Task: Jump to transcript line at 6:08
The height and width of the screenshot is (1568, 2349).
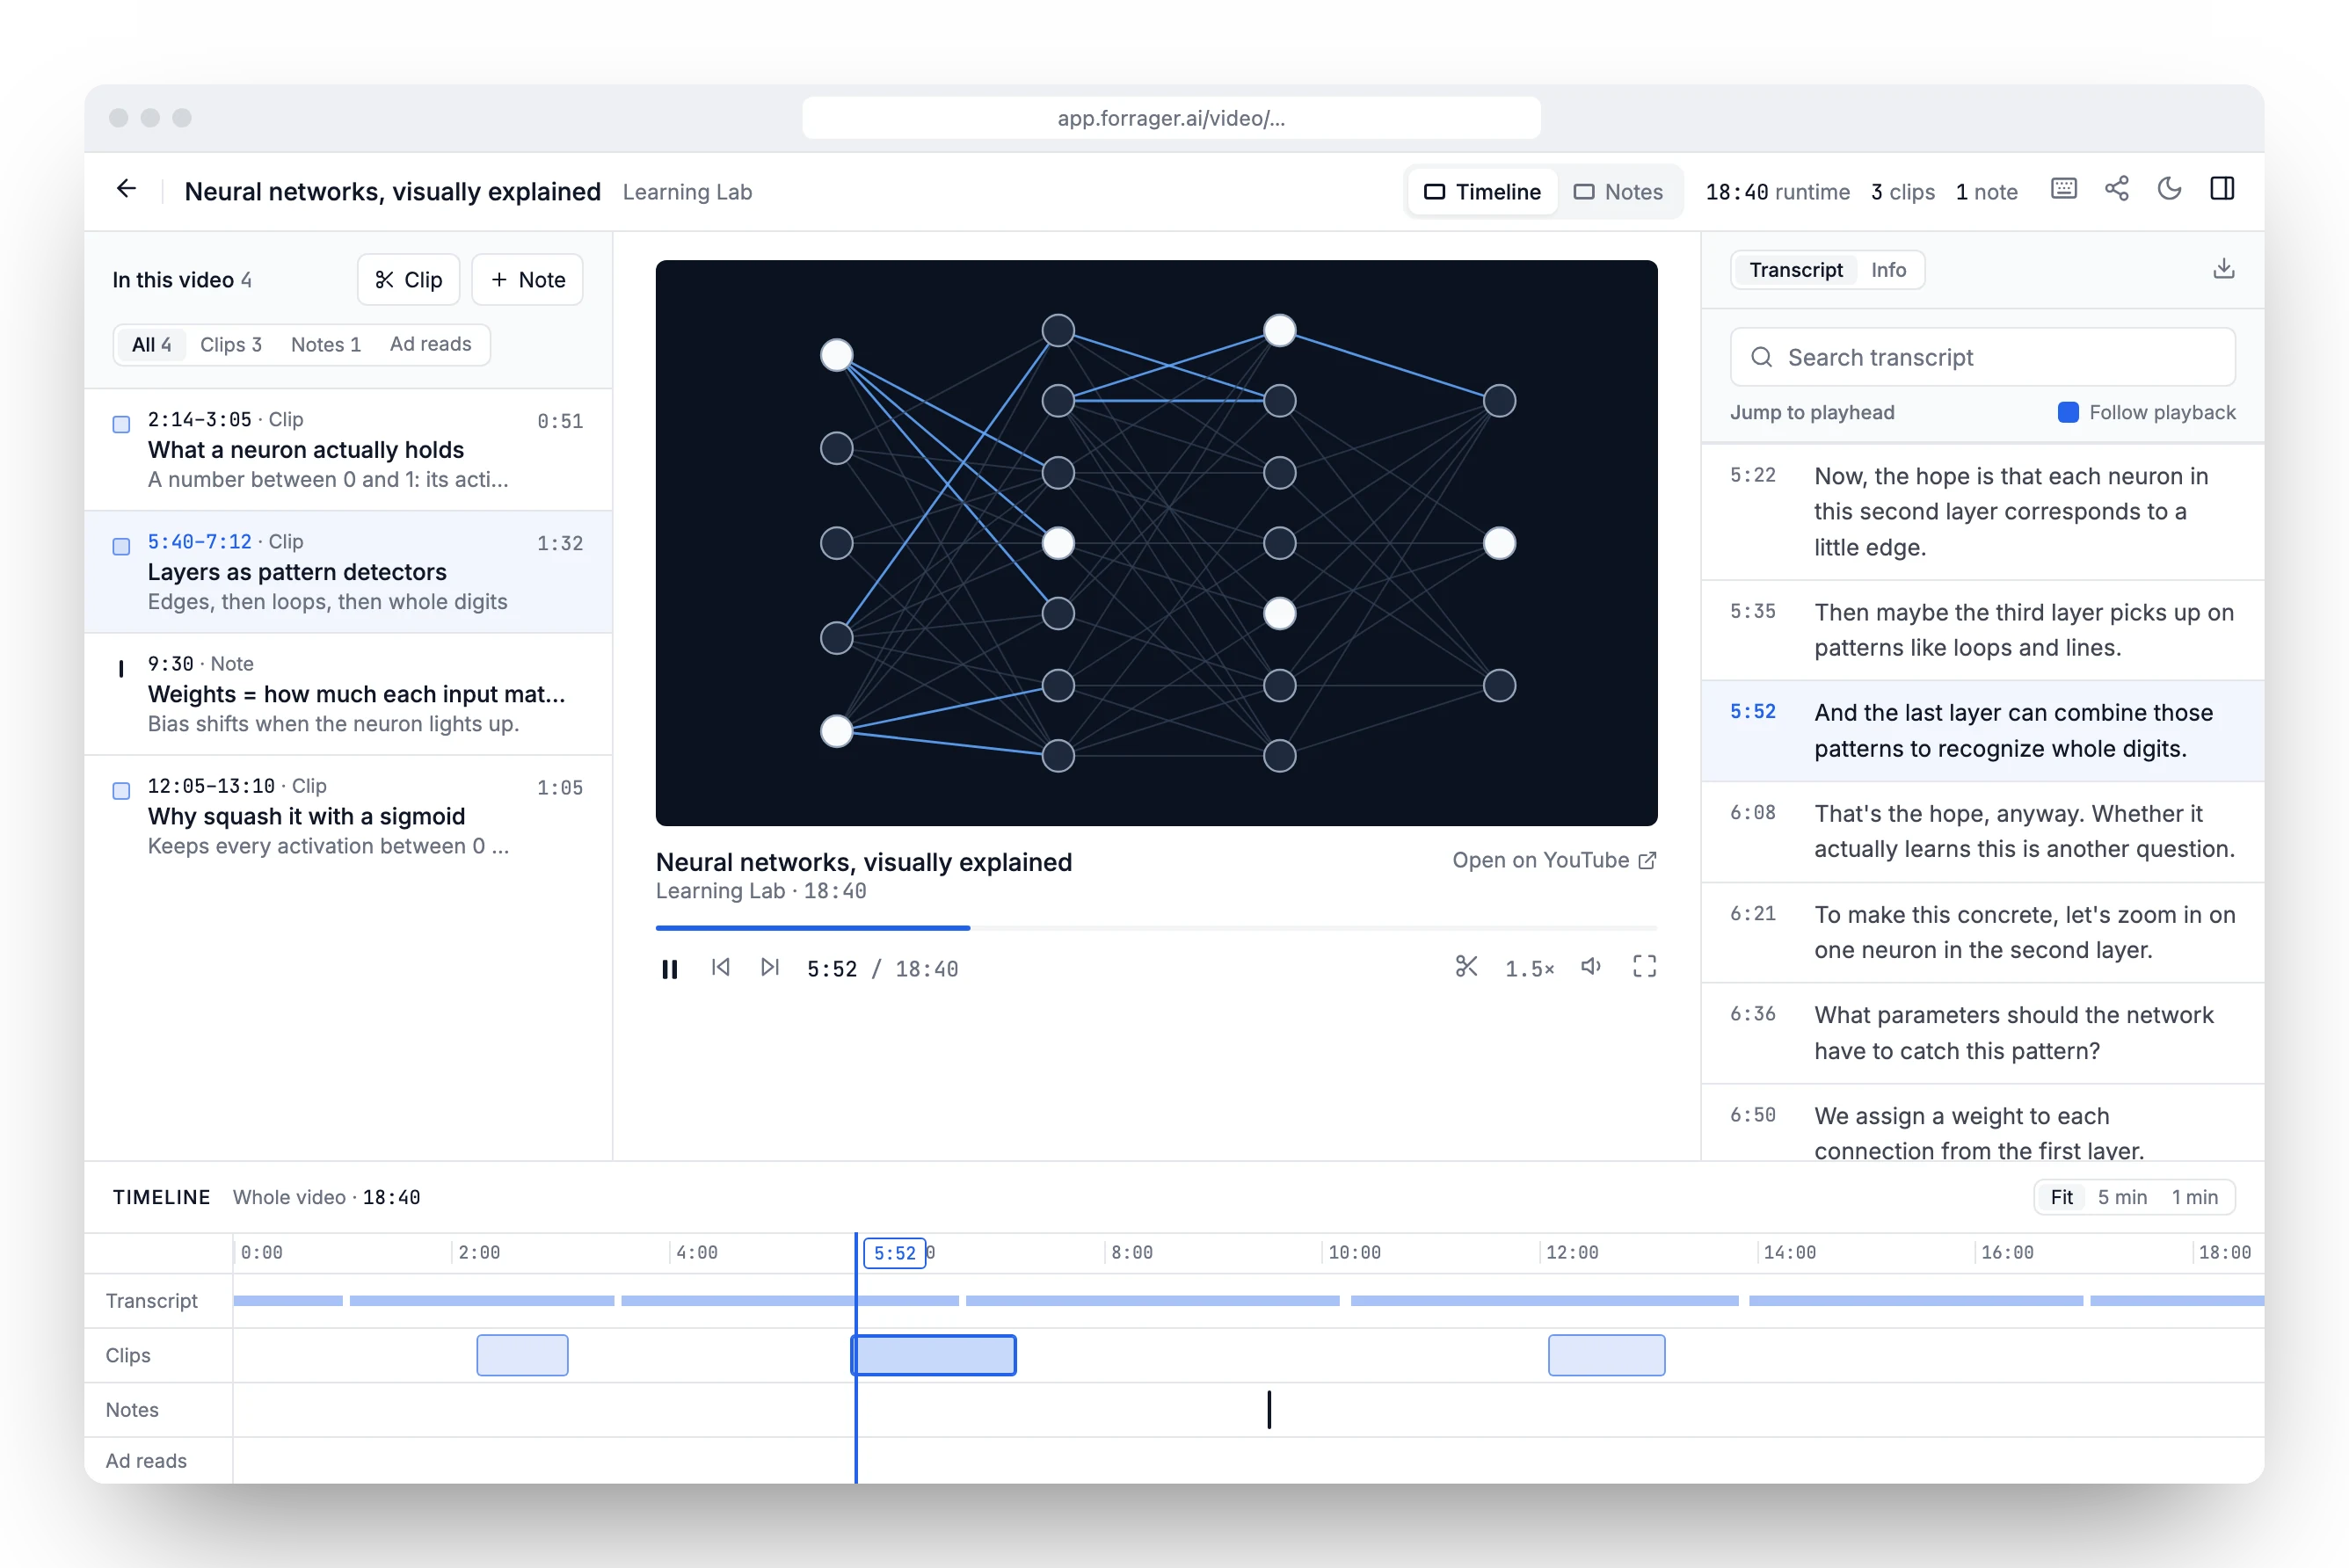Action: pyautogui.click(x=1982, y=831)
